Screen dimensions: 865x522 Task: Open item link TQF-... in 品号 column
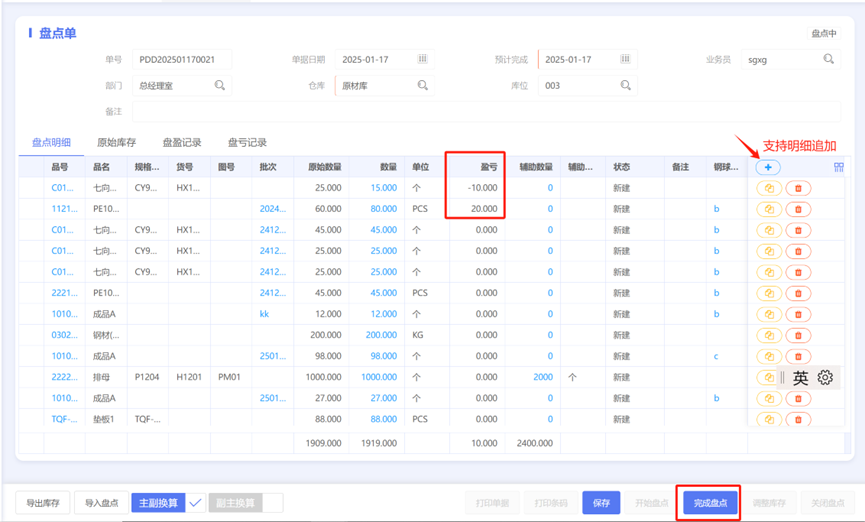point(65,419)
